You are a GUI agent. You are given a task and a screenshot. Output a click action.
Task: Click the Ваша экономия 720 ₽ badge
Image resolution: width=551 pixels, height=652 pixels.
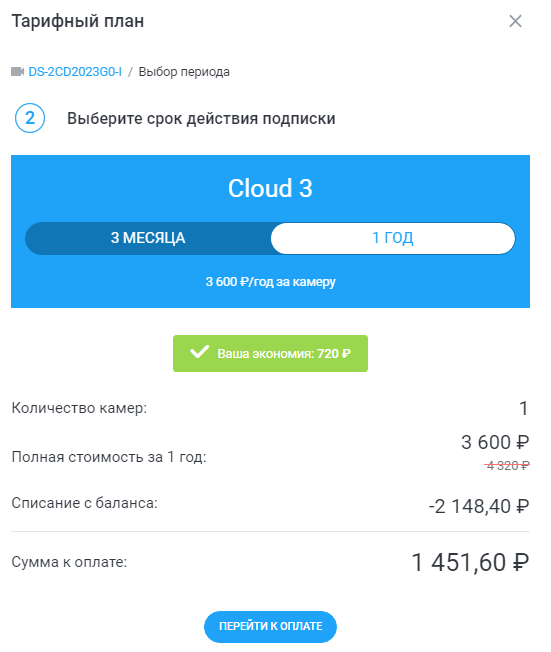270,353
